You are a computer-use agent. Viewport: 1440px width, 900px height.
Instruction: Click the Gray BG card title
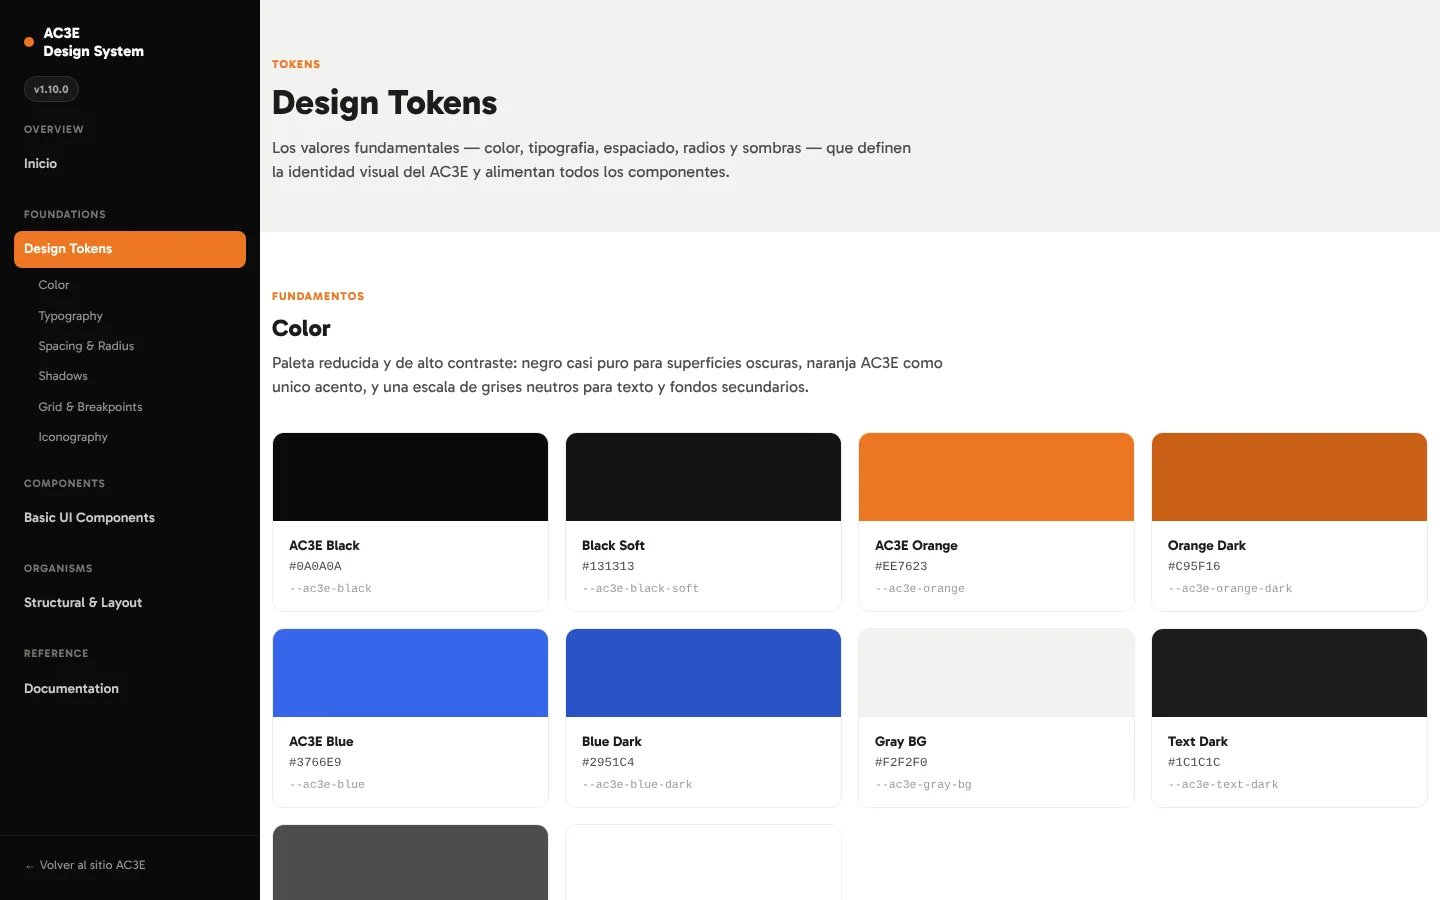[900, 741]
